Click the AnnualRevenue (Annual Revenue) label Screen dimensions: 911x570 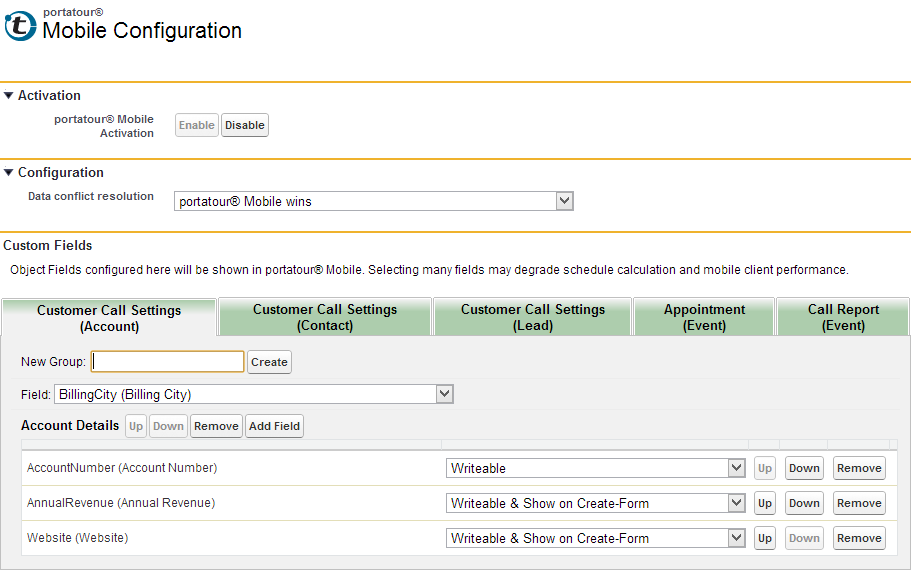coord(121,503)
